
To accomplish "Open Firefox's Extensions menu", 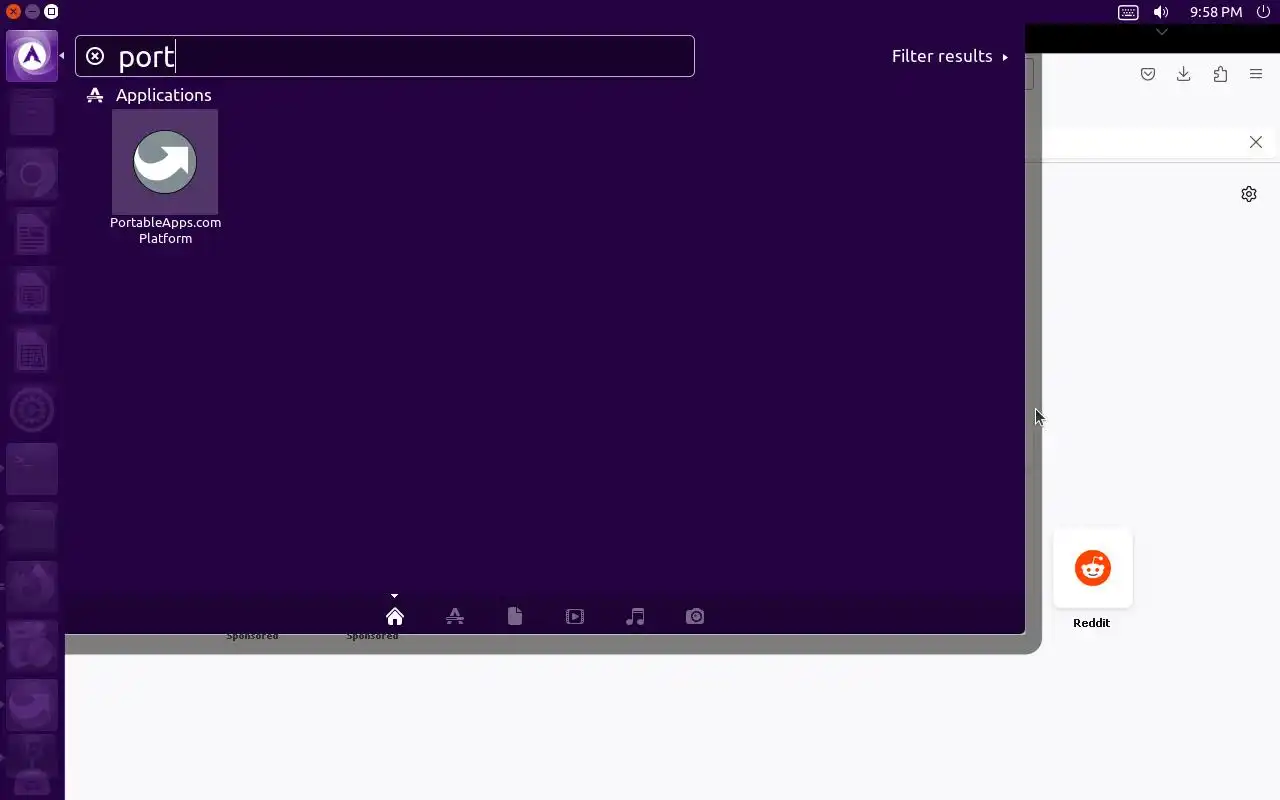I will (1220, 74).
